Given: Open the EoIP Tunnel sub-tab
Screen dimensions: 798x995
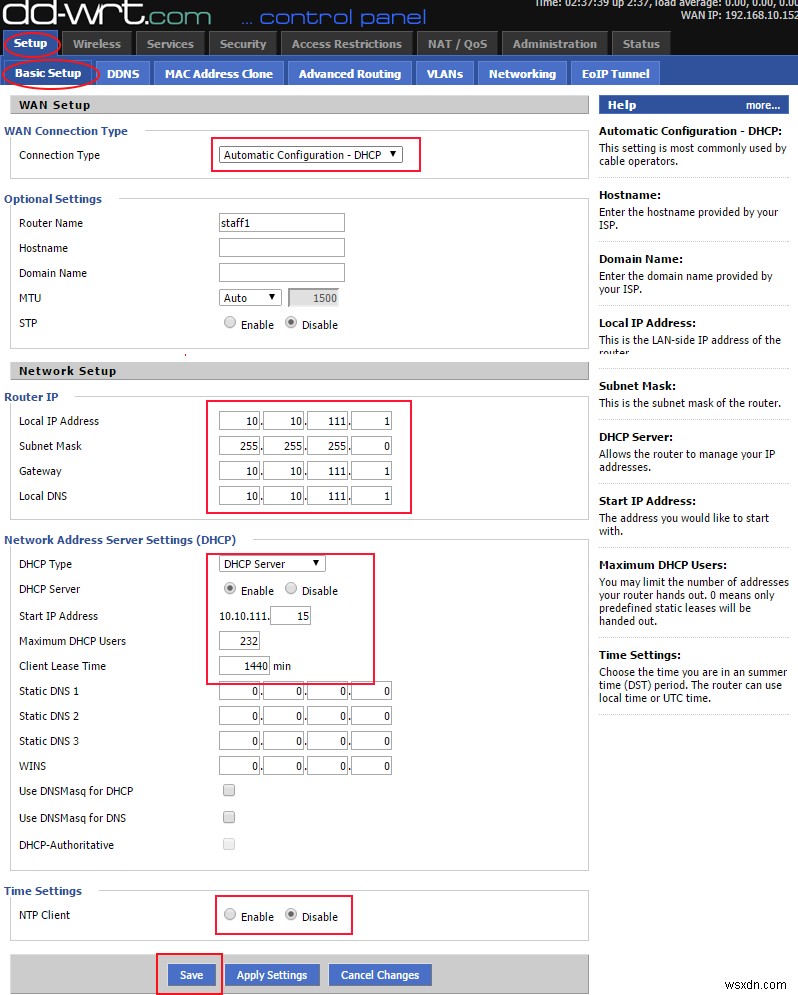Looking at the screenshot, I should click(x=615, y=74).
